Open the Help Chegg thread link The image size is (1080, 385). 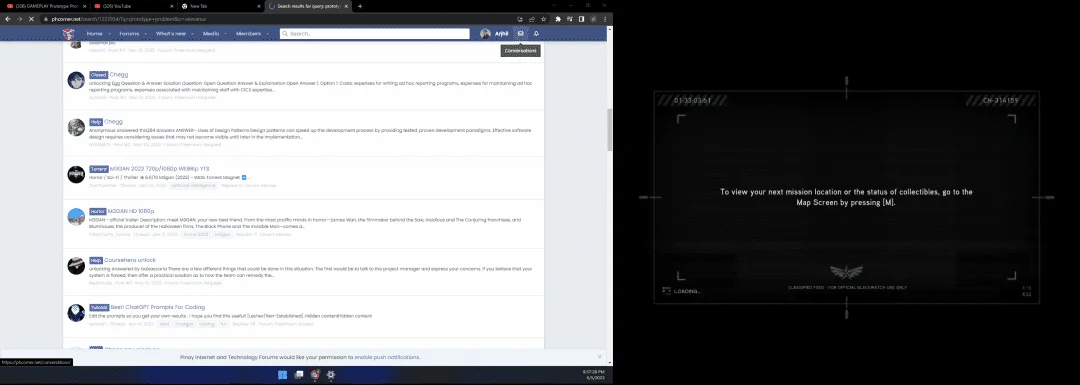tap(114, 122)
